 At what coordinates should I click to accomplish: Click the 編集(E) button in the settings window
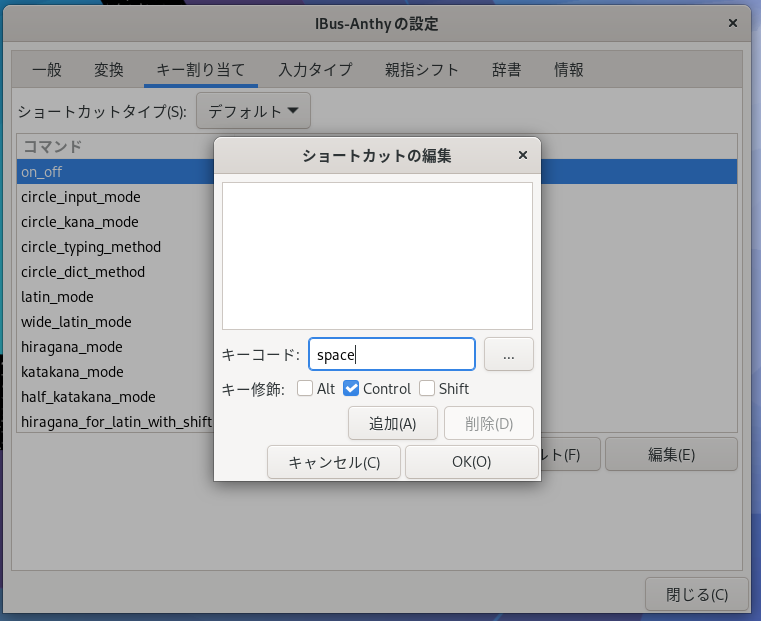(671, 454)
